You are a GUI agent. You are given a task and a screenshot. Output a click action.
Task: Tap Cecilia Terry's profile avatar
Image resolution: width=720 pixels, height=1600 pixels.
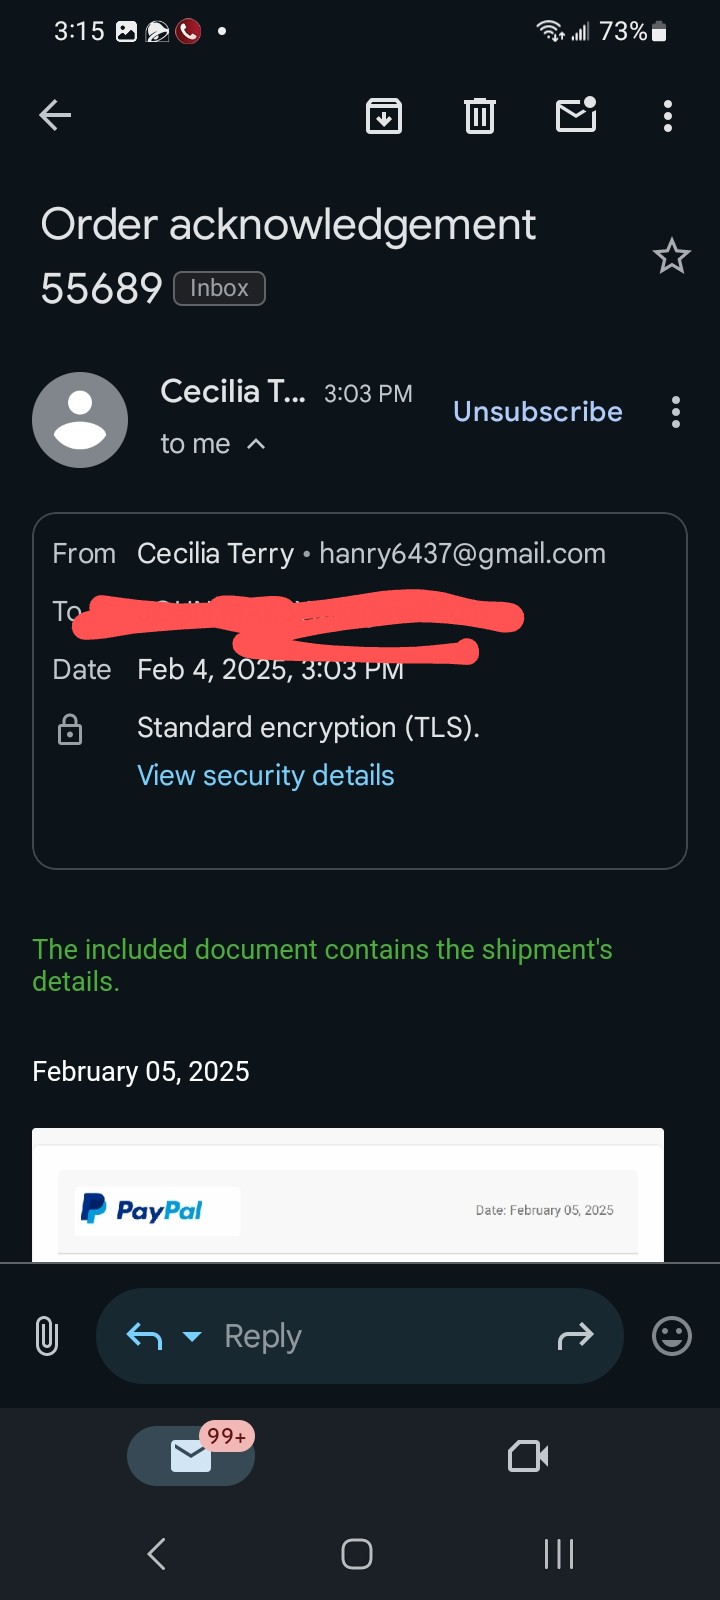coord(80,420)
